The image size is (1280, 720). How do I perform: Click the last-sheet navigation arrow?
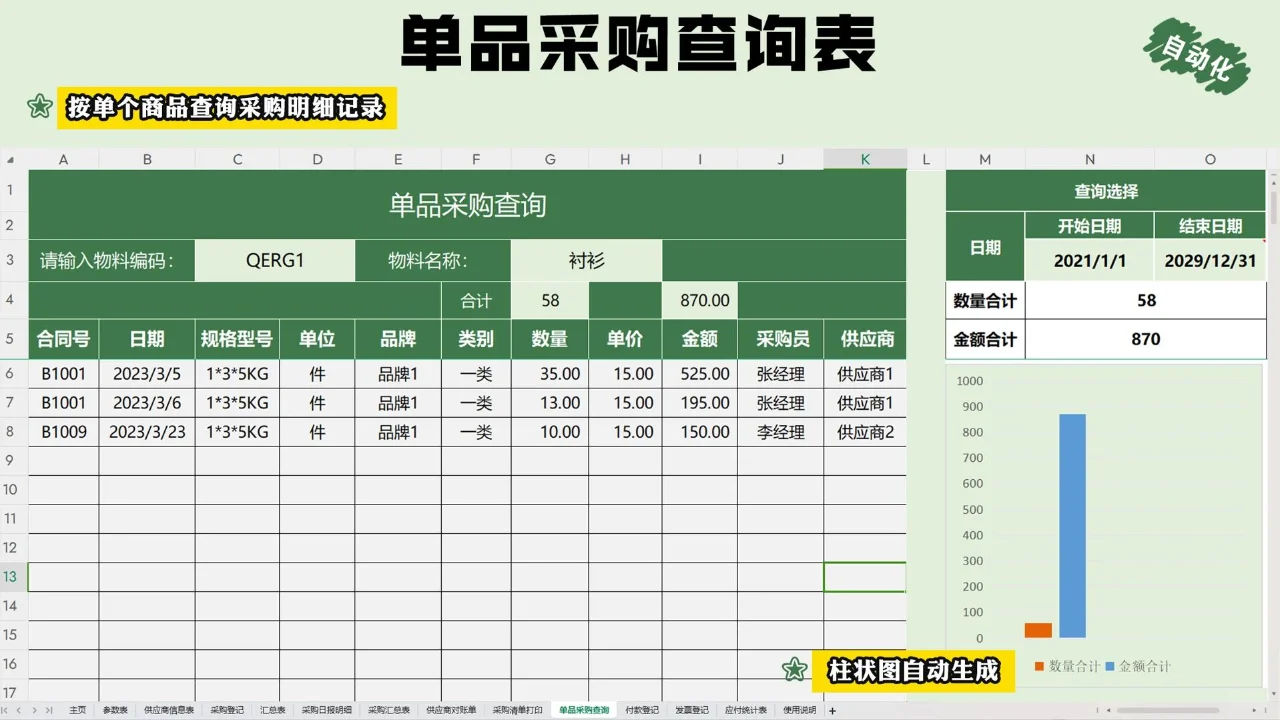pyautogui.click(x=51, y=709)
